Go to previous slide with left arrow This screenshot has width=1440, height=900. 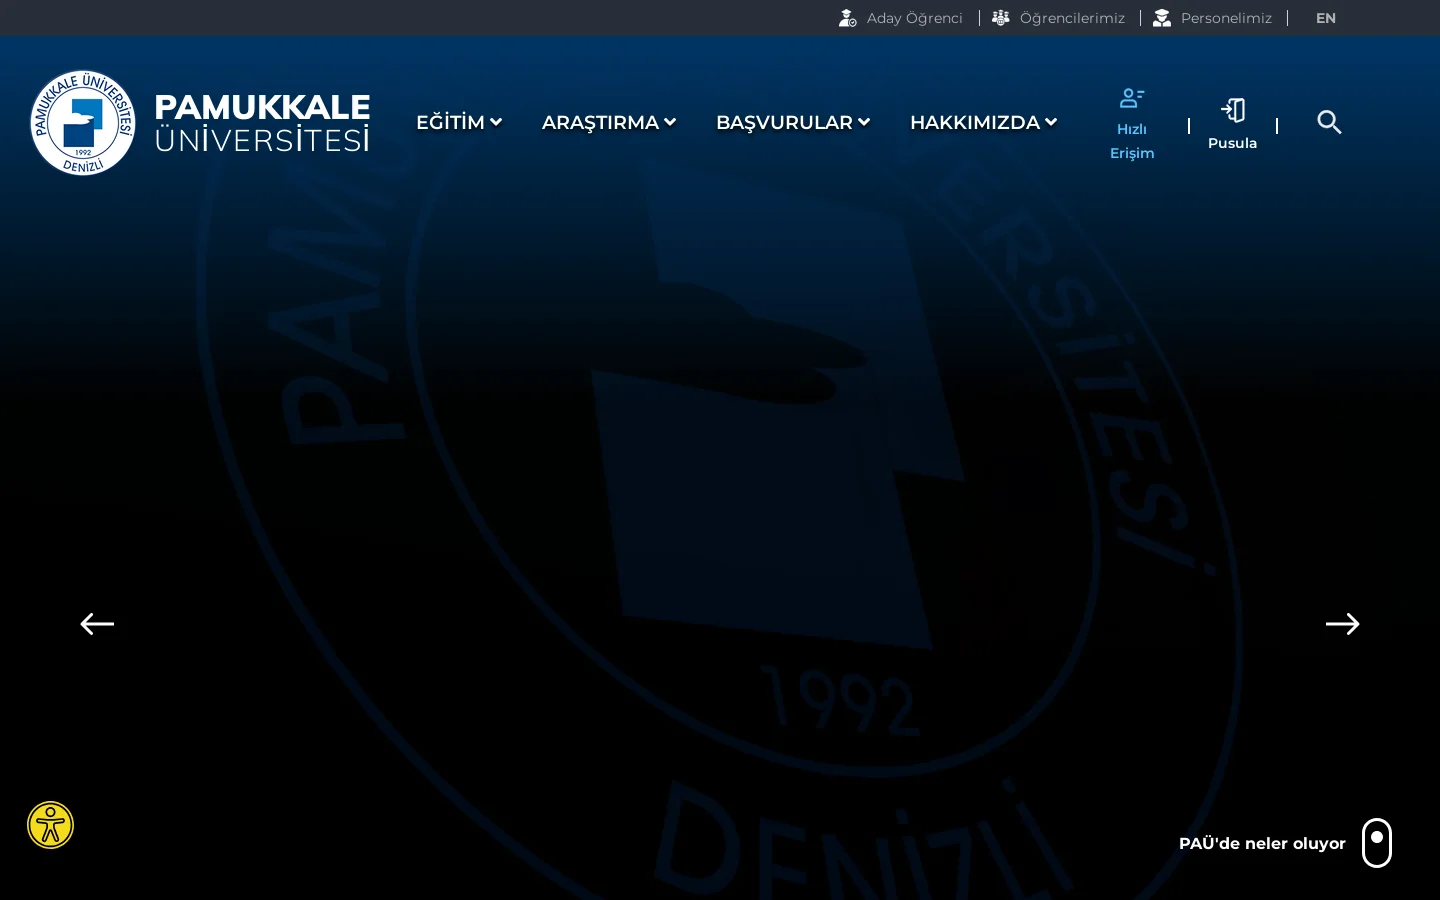(97, 624)
